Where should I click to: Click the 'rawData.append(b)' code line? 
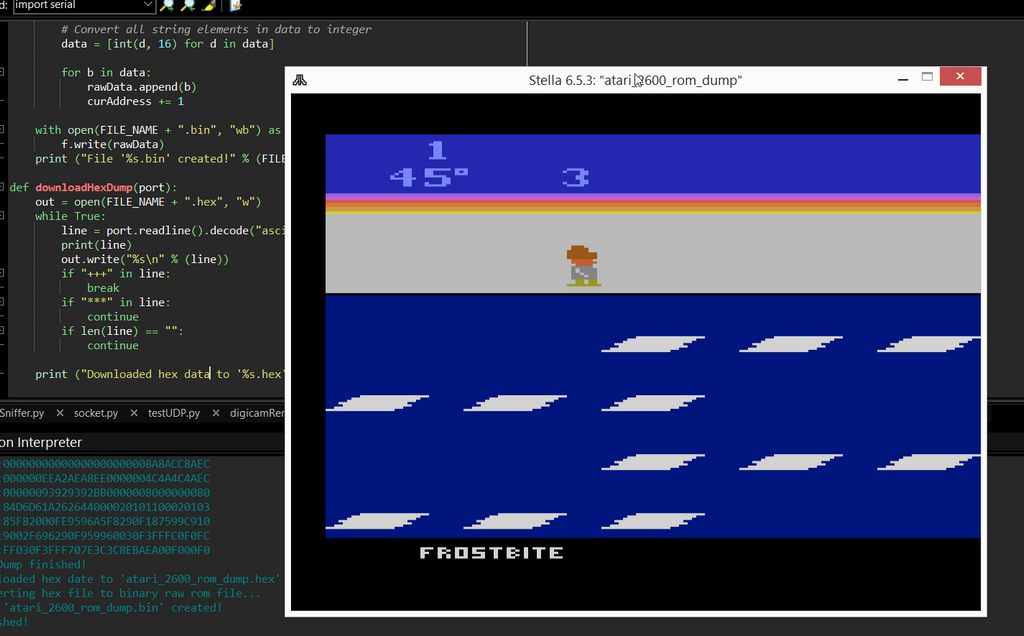pyautogui.click(x=142, y=87)
